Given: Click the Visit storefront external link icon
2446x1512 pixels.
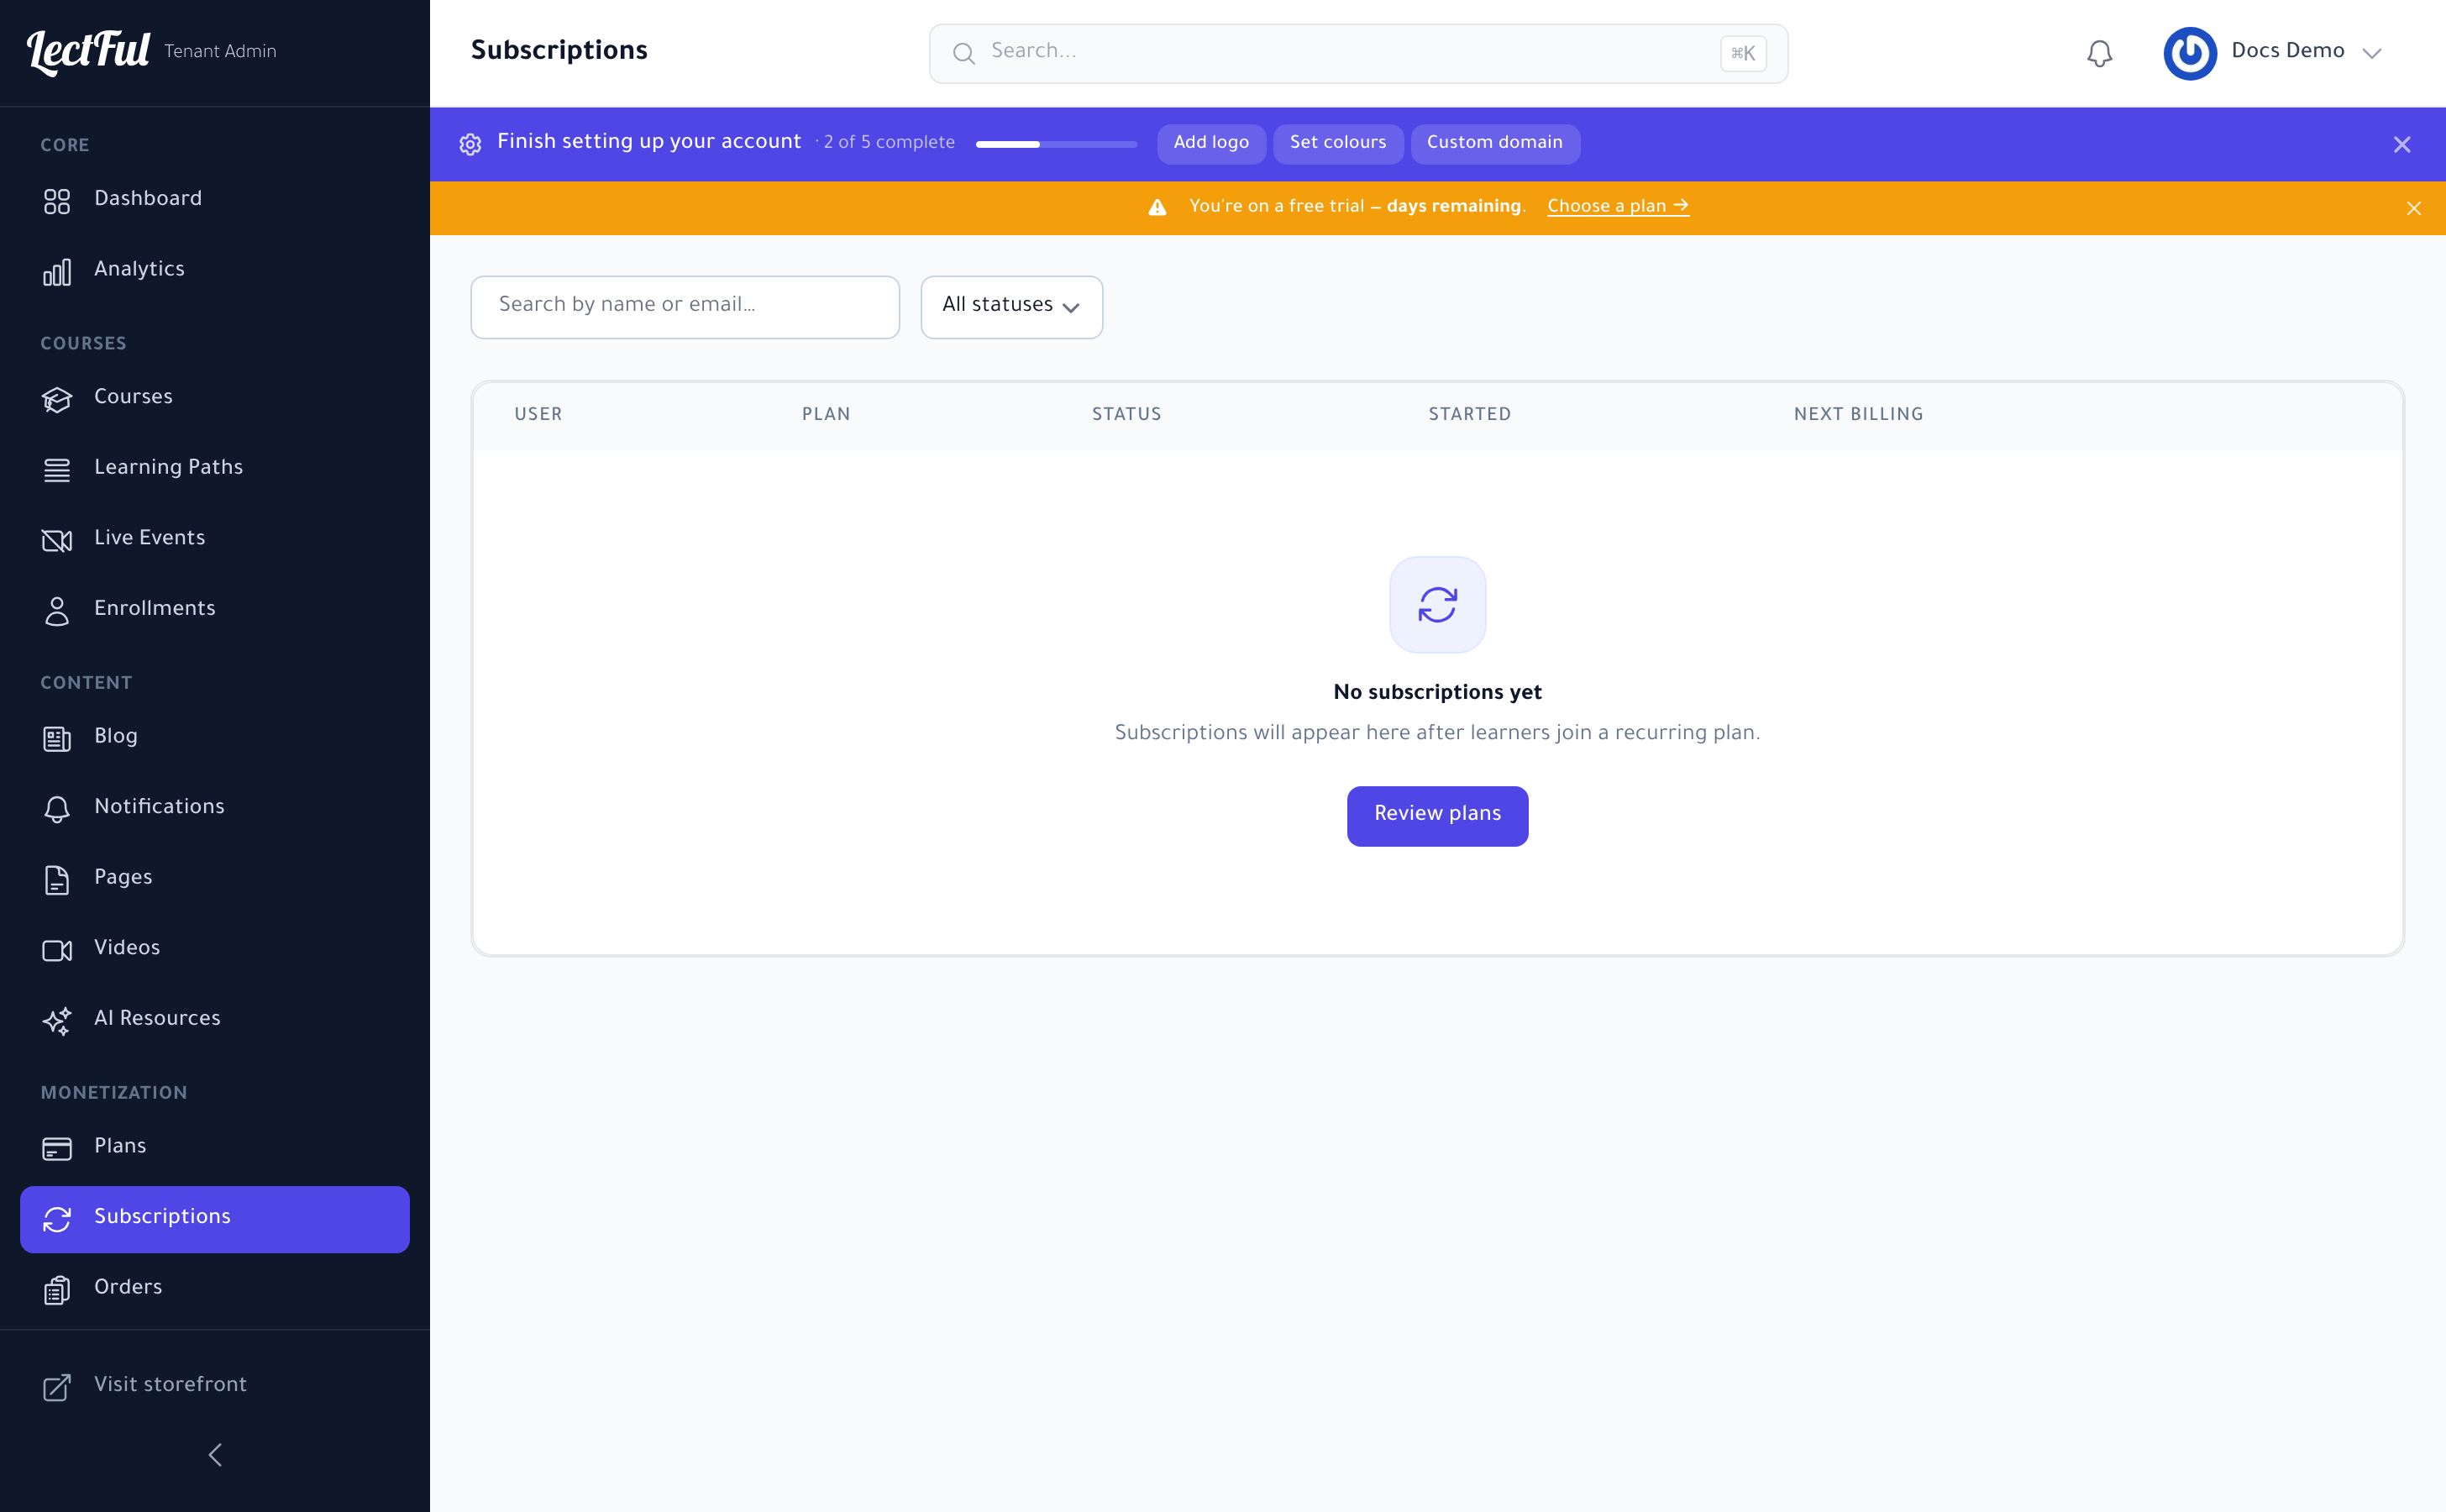Looking at the screenshot, I should [57, 1386].
